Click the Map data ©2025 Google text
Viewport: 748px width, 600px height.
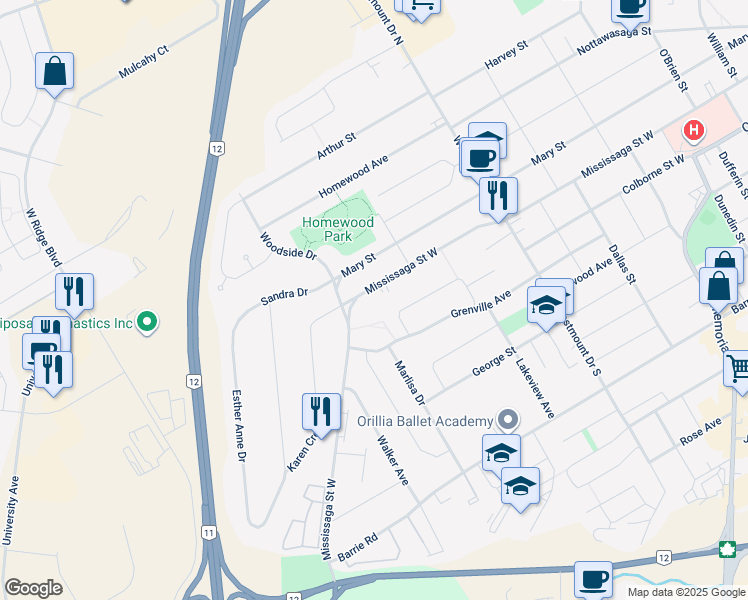pos(686,593)
